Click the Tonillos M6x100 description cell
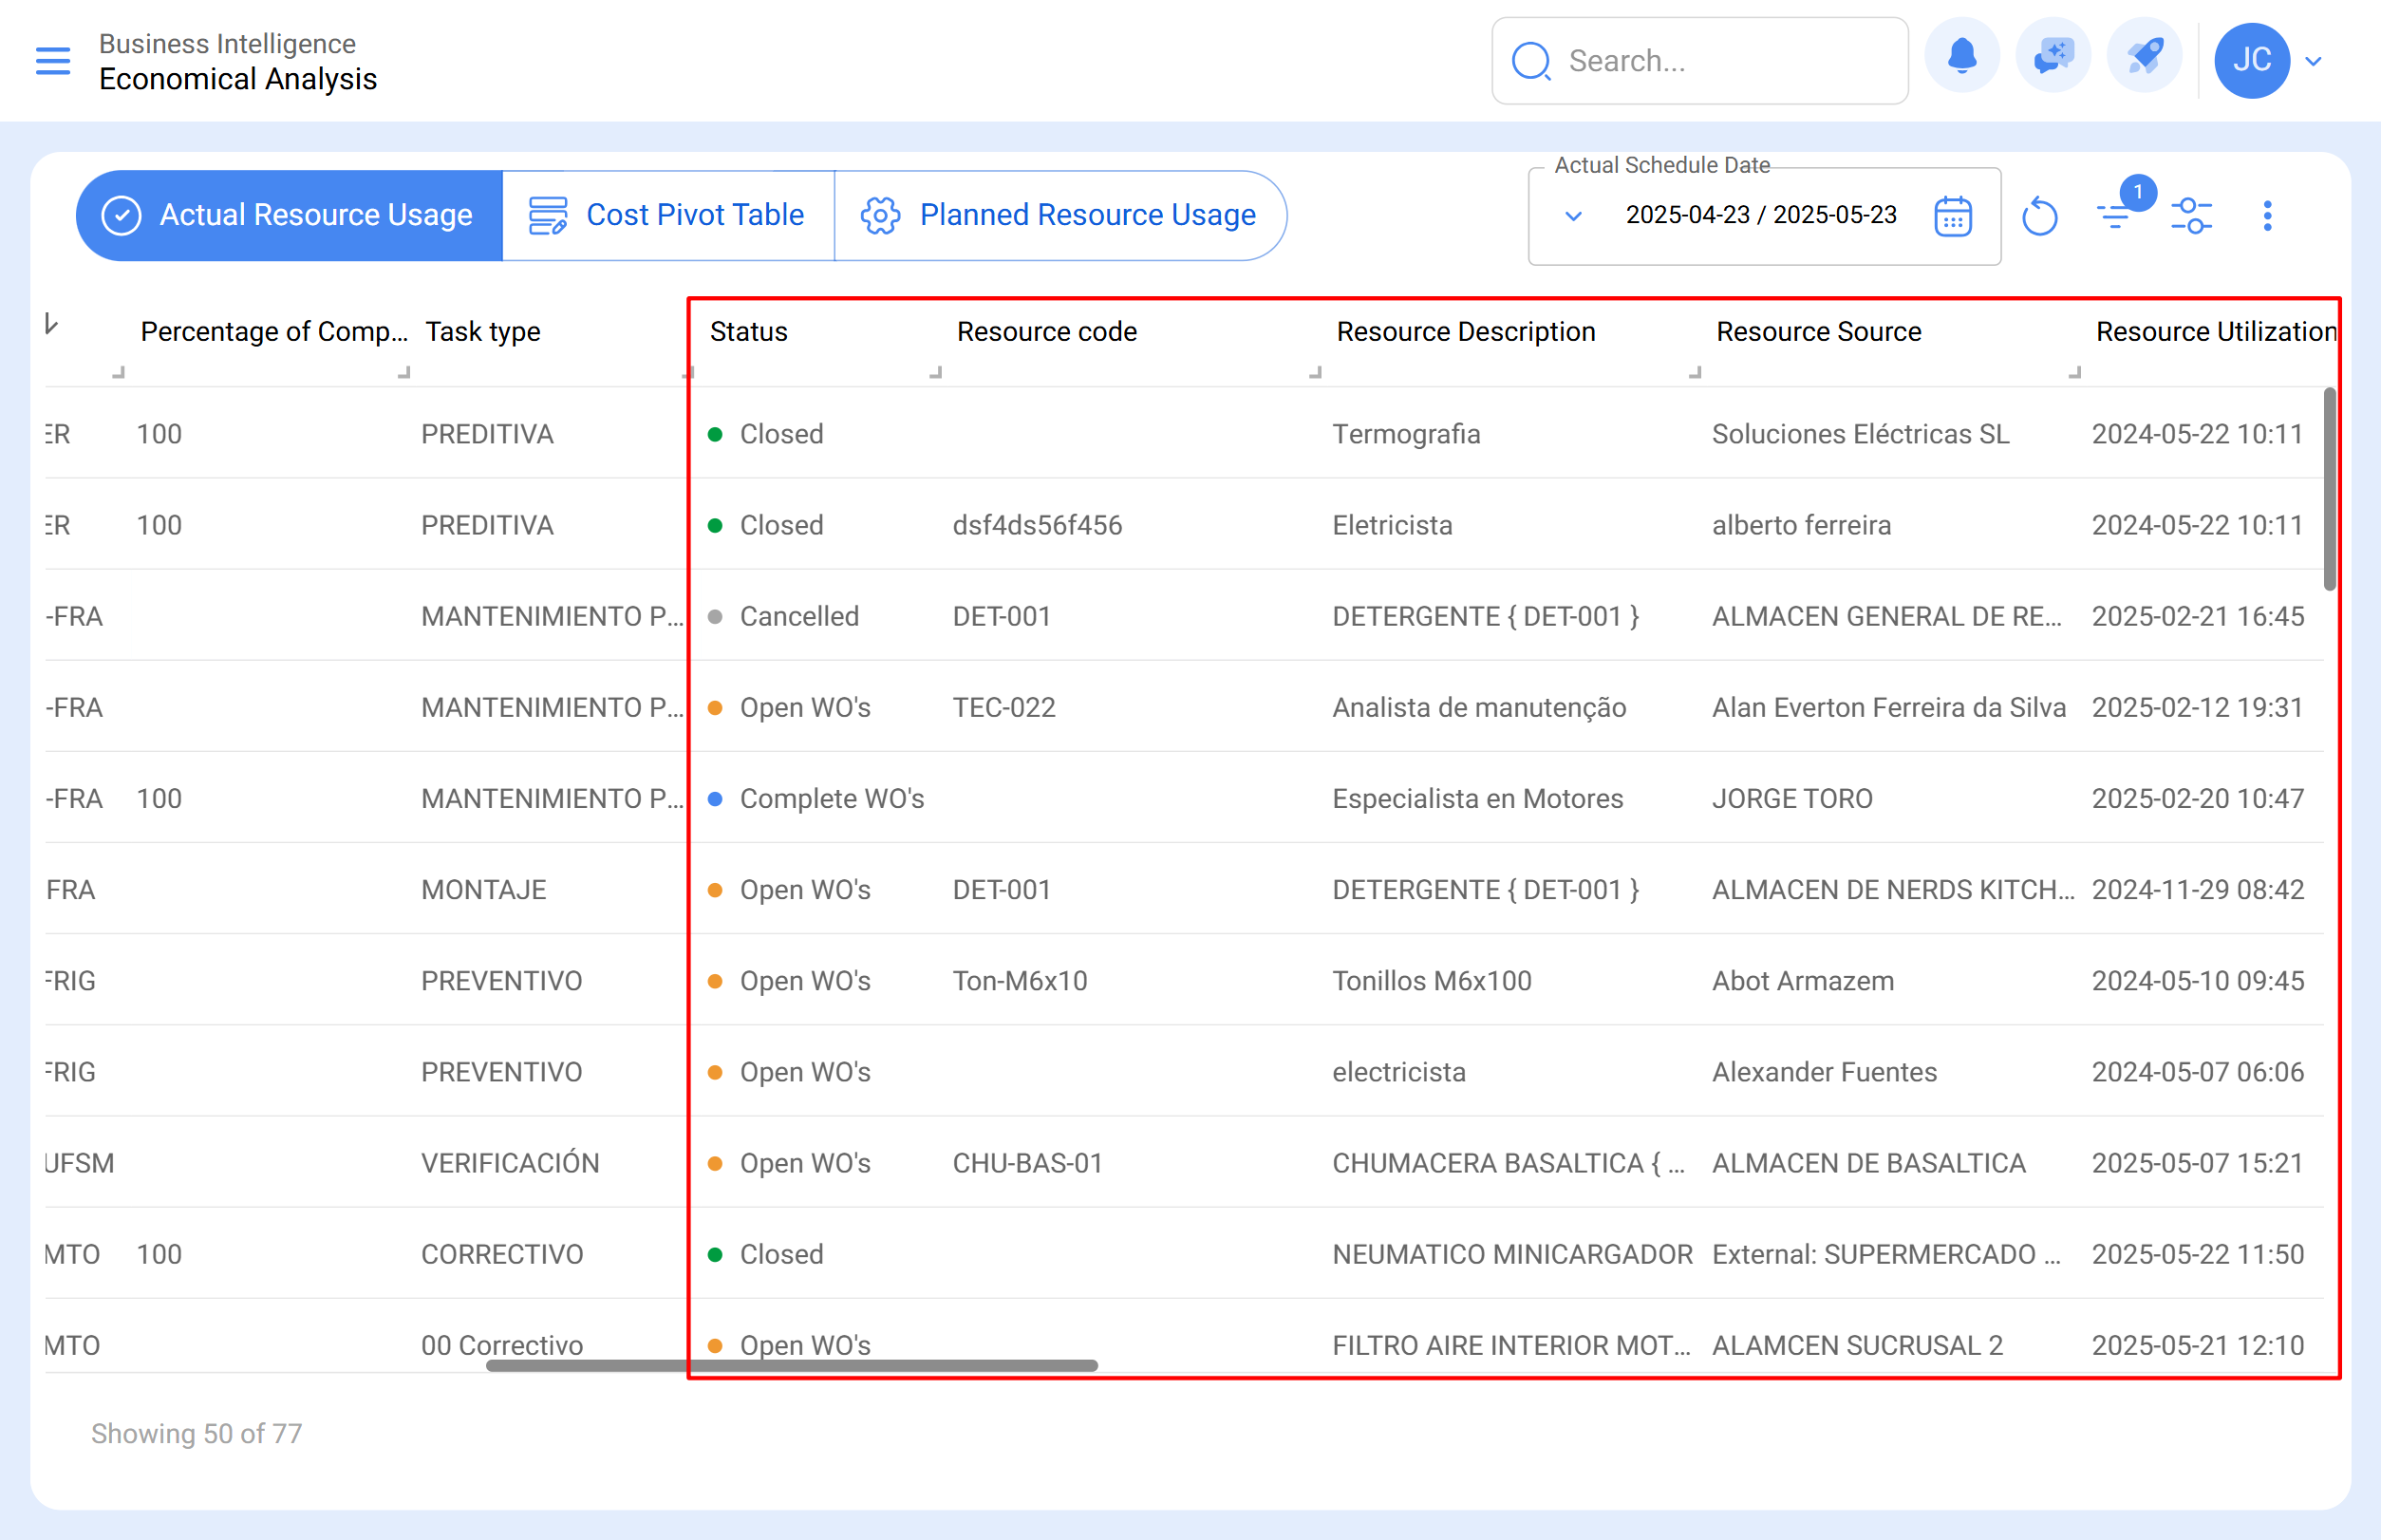Viewport: 2381px width, 1540px height. point(1431,980)
